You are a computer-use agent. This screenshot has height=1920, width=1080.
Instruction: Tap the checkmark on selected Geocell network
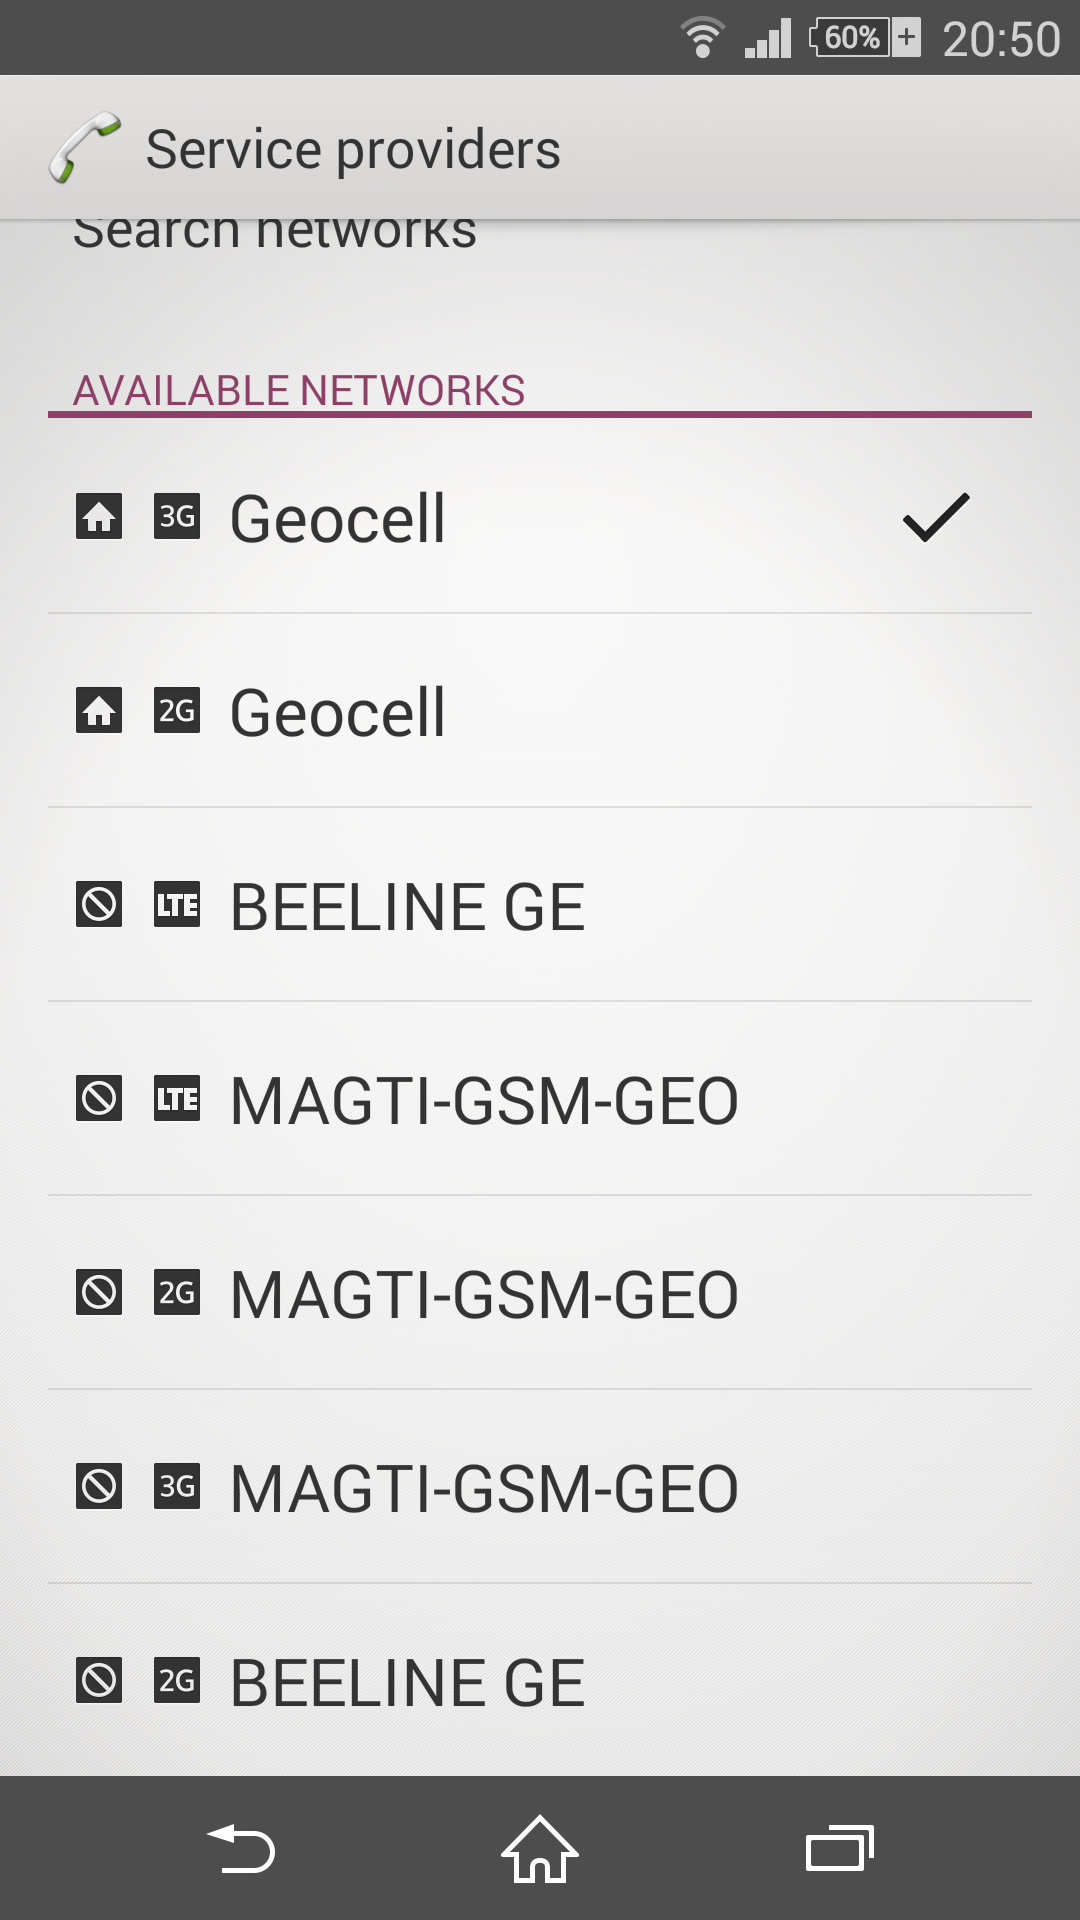936,517
